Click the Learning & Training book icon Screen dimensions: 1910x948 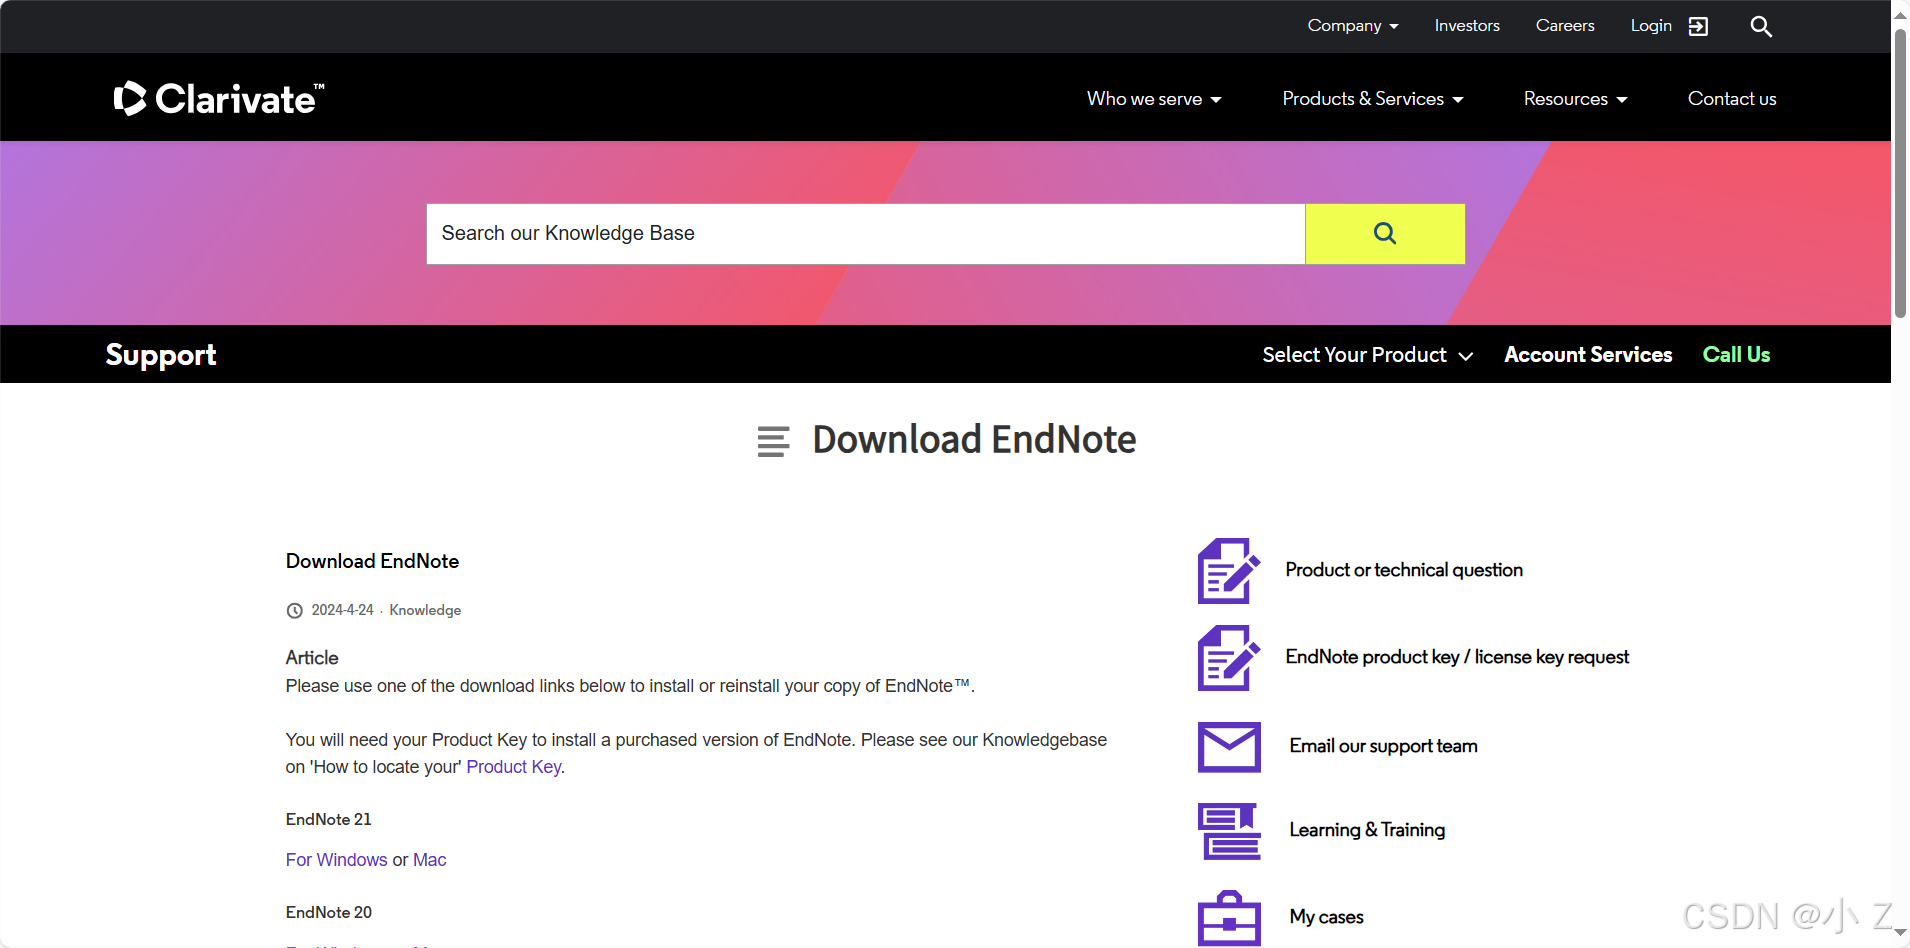[1229, 831]
